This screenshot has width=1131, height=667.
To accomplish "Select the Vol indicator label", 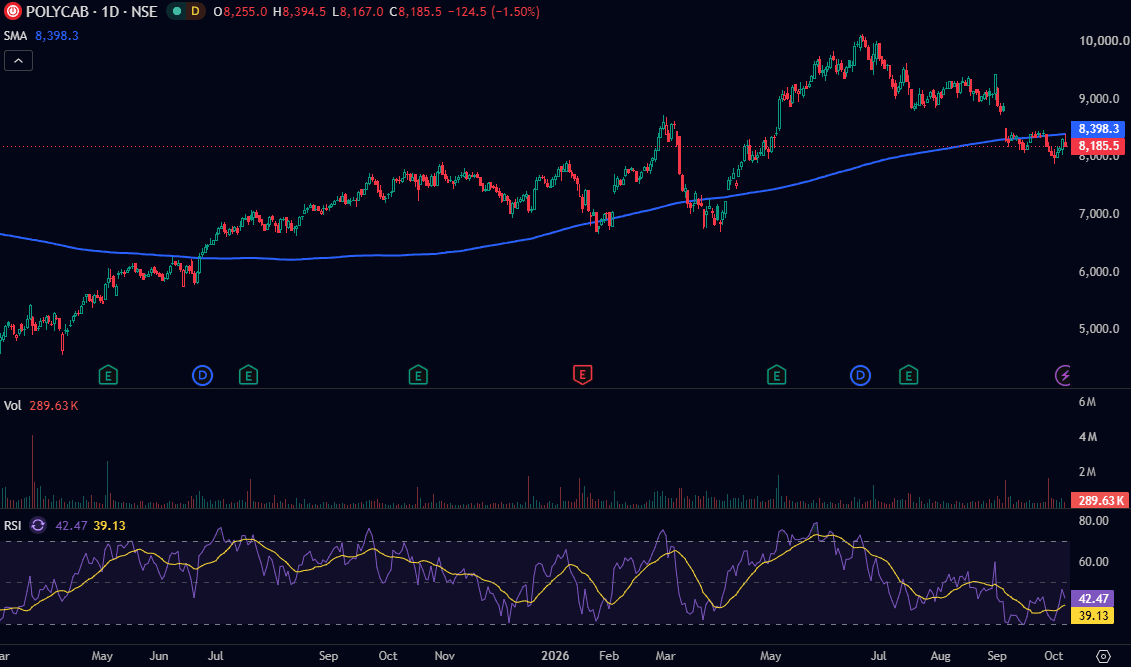I will coord(12,405).
